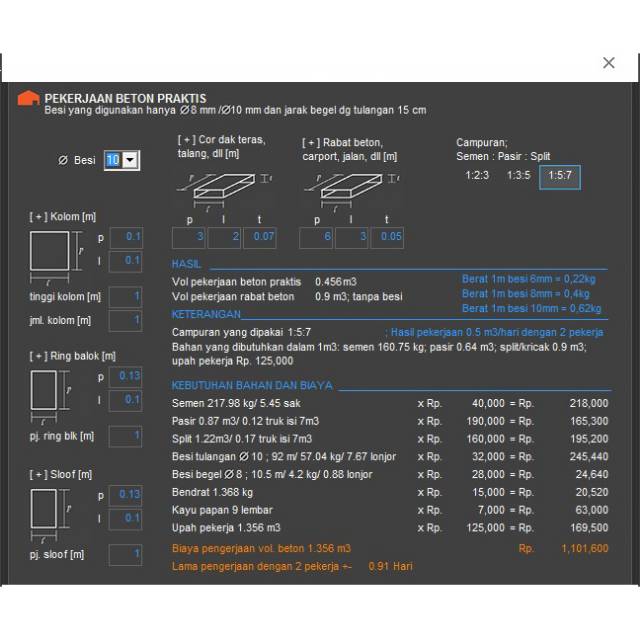Click the jml. kolom input field
Screen dimensions: 640x640
[x=125, y=320]
